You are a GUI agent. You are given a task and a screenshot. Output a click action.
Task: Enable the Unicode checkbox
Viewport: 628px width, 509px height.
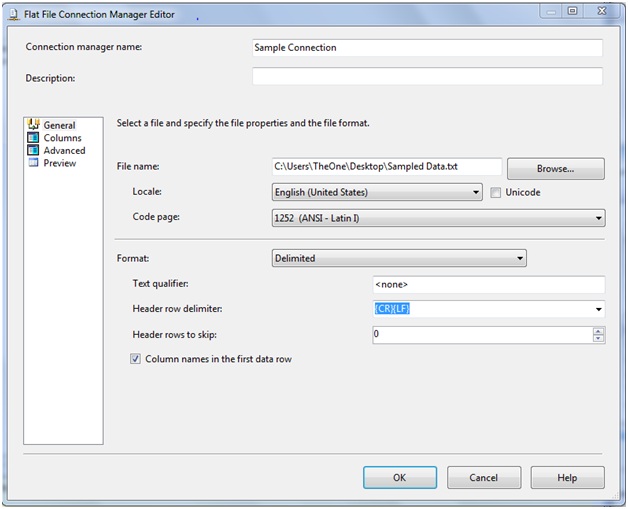[x=496, y=192]
